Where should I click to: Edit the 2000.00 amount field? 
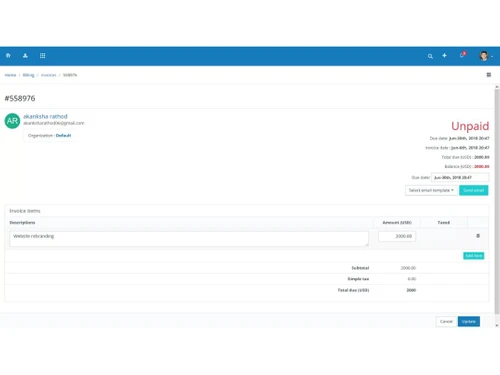click(x=397, y=236)
